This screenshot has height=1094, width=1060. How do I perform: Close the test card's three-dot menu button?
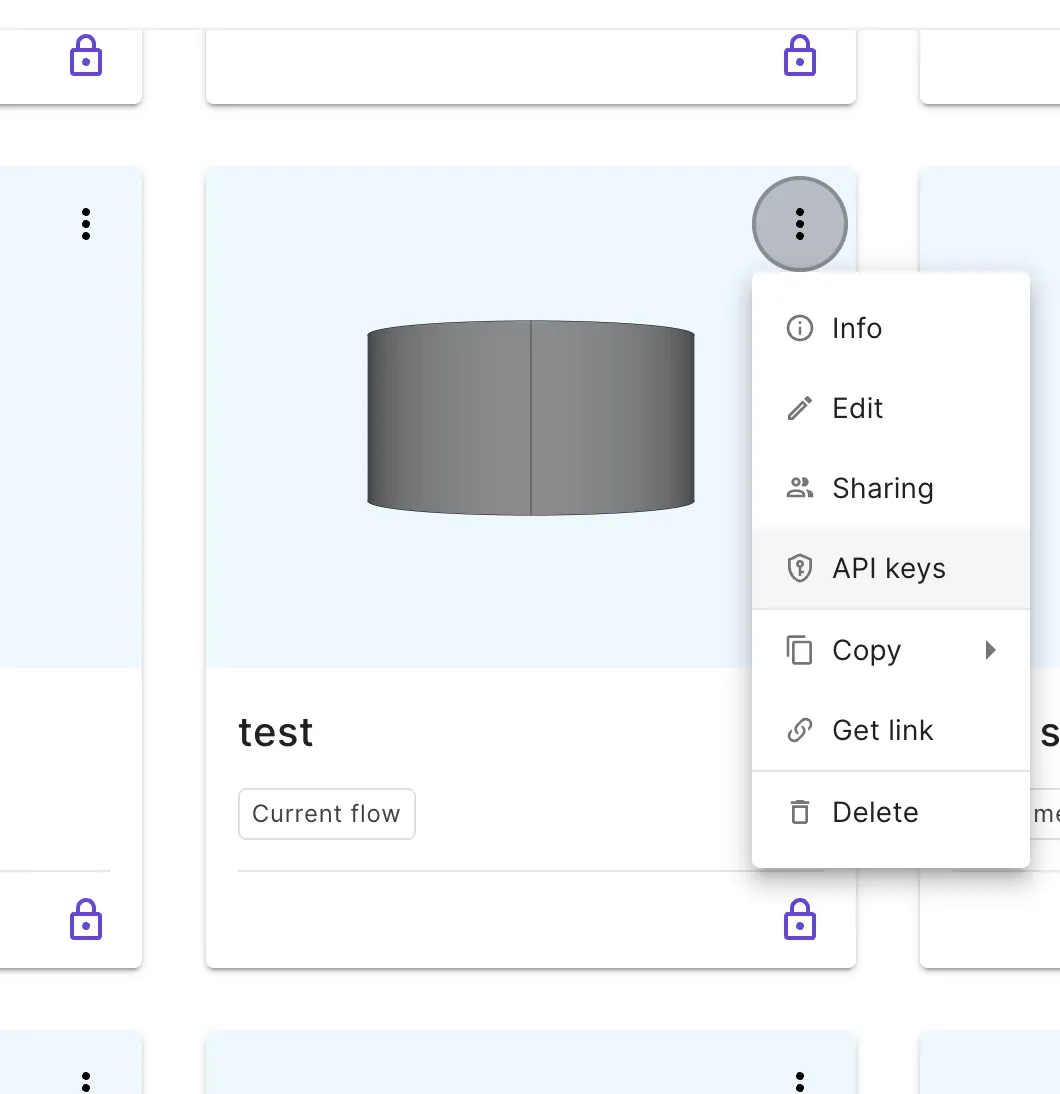tap(799, 224)
